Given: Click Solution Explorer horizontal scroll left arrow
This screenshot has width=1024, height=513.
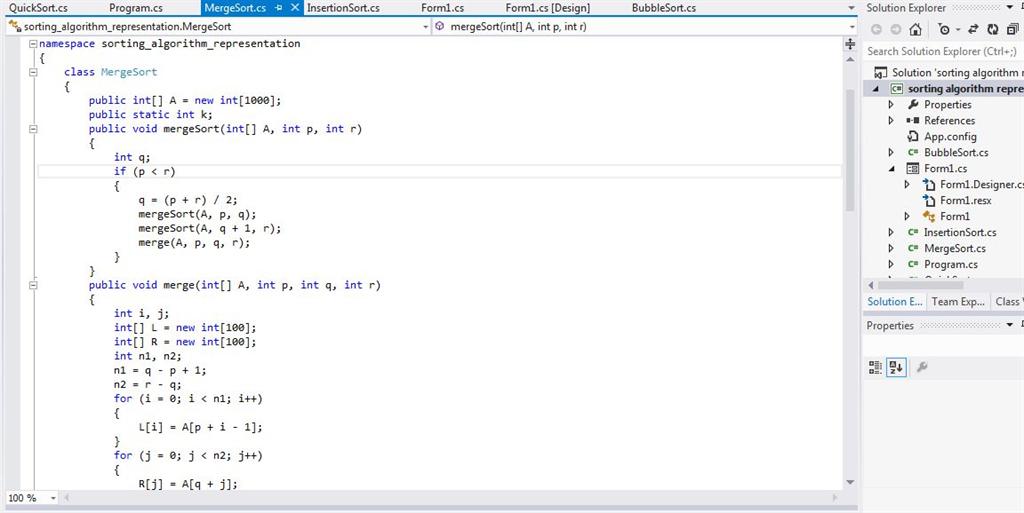Looking at the screenshot, I should coord(870,285).
